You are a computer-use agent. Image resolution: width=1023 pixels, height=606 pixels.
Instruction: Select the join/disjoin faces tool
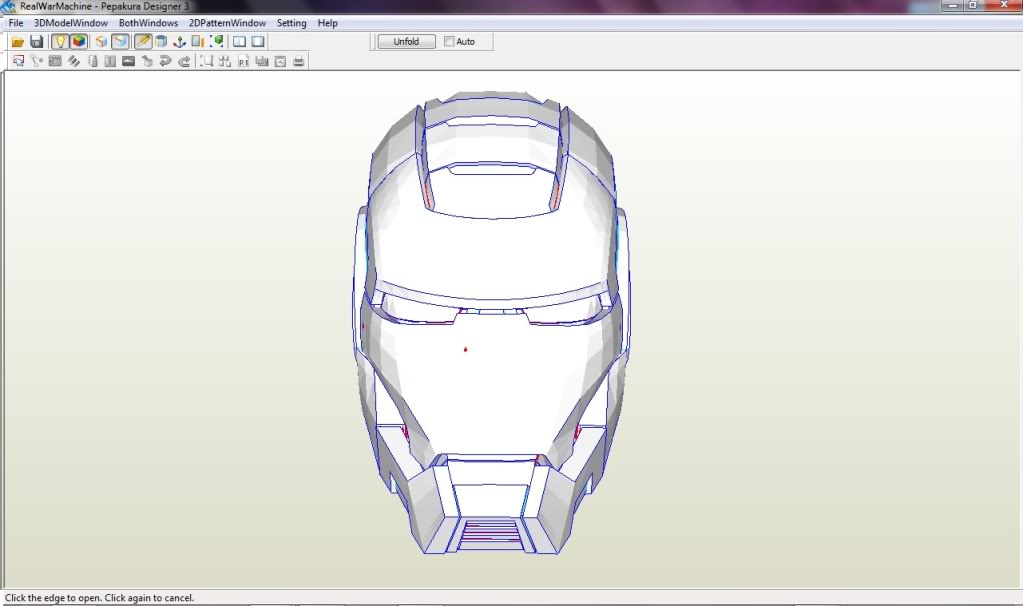tap(37, 61)
